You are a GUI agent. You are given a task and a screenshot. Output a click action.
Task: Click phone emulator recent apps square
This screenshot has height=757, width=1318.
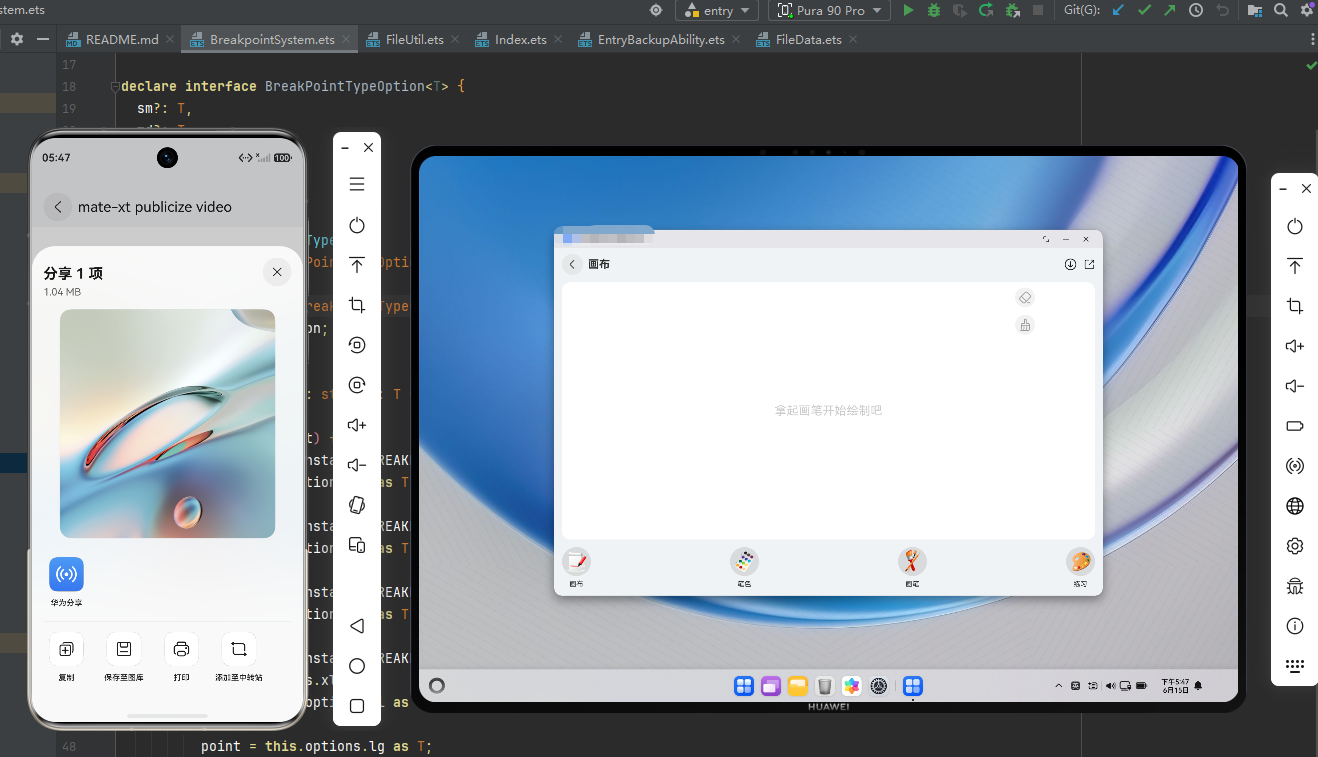[357, 706]
